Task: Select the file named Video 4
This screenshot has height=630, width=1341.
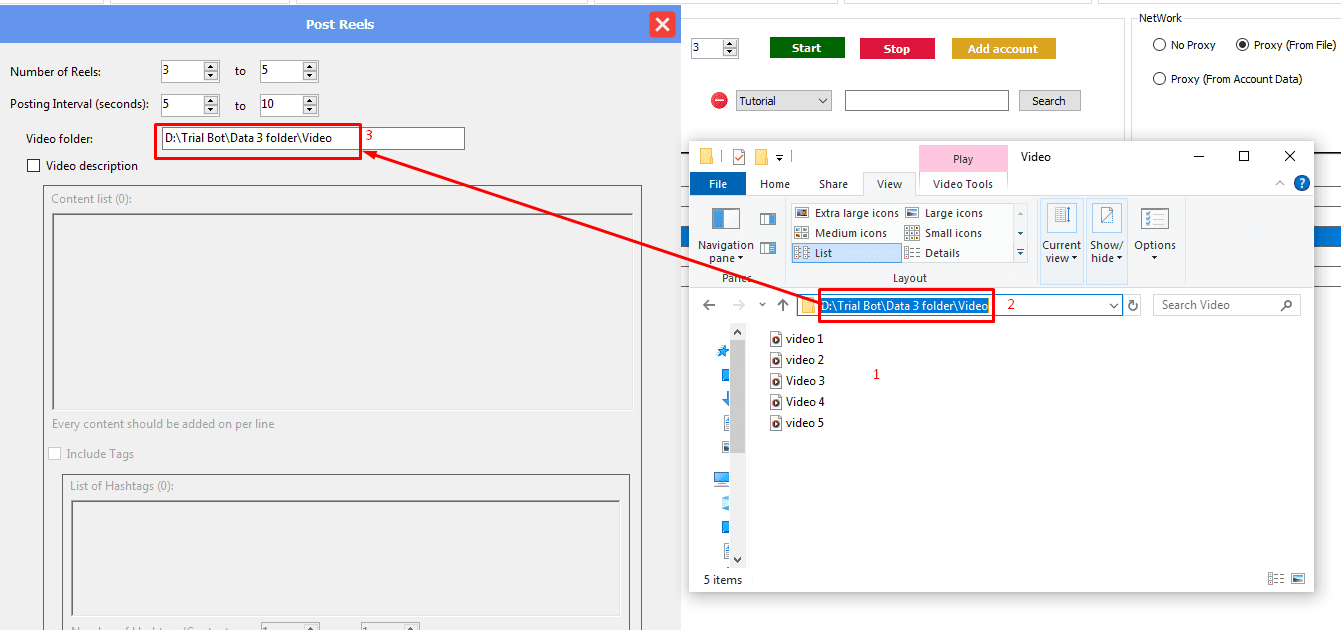Action: tap(797, 402)
